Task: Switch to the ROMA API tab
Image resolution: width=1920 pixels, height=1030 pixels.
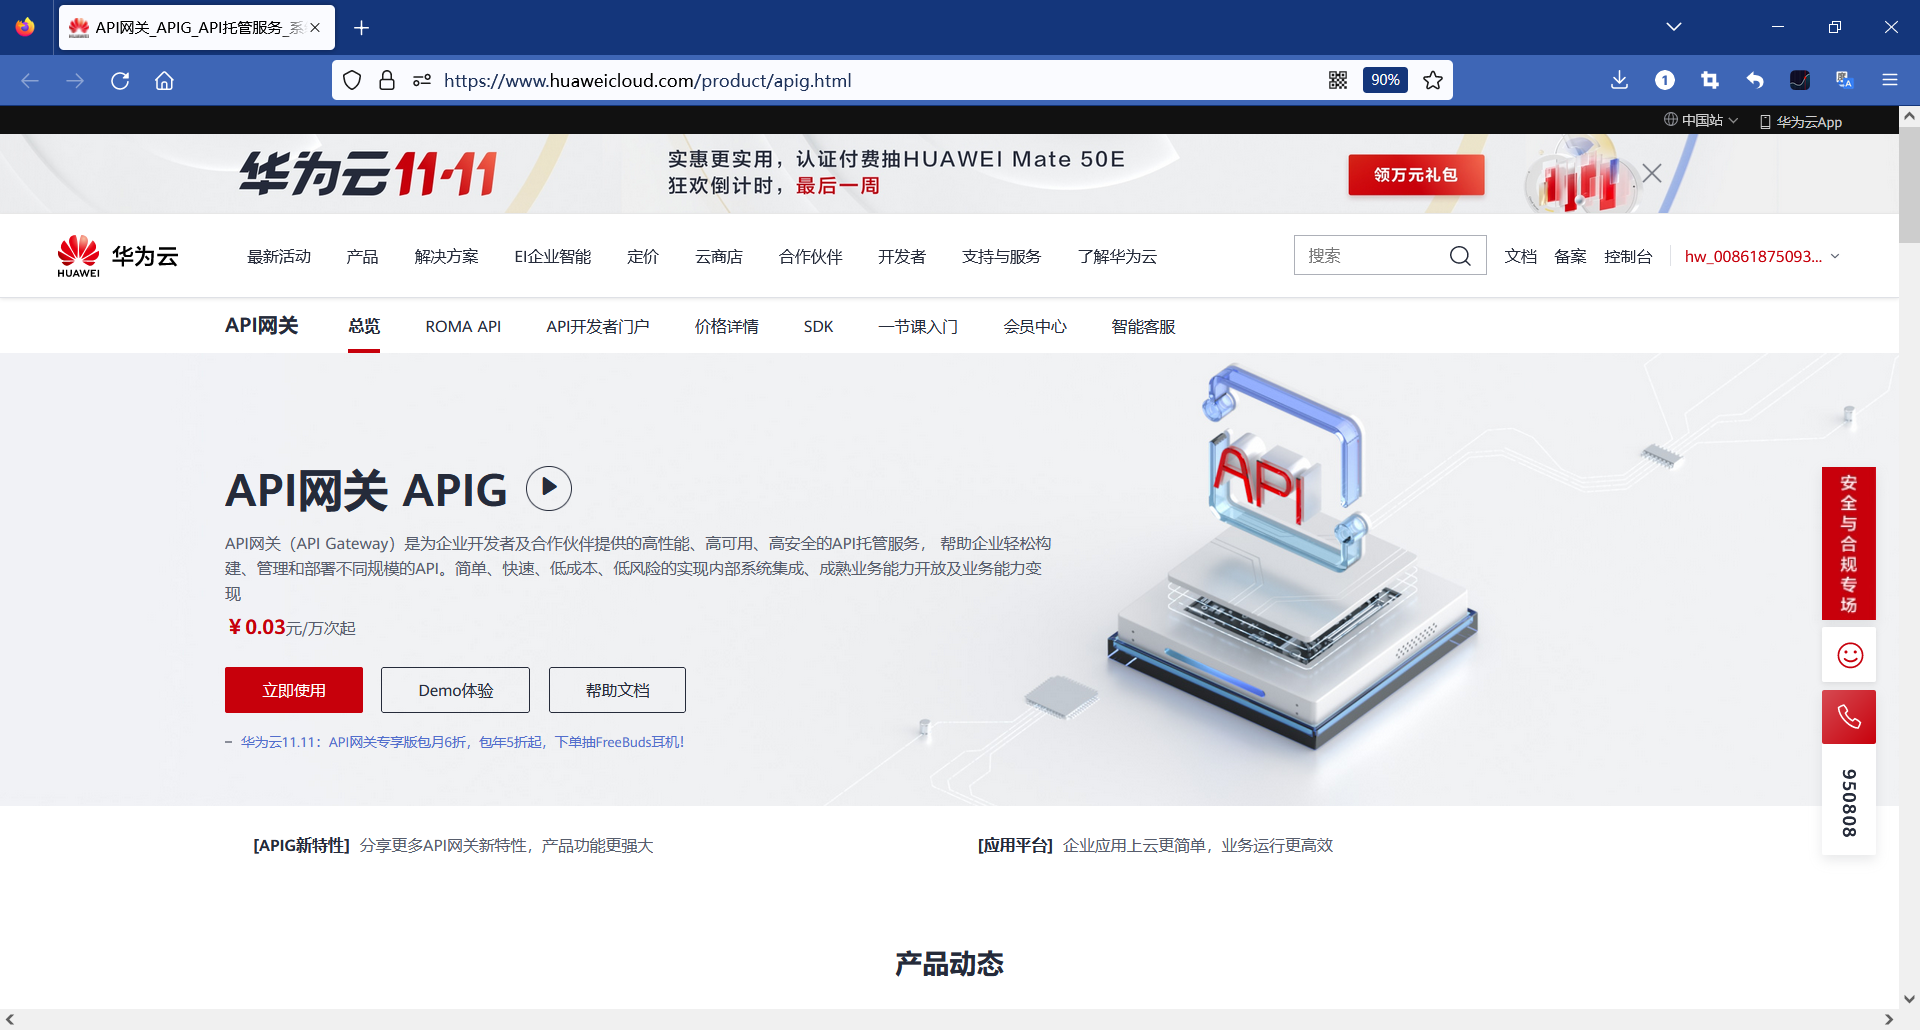Action: (462, 326)
